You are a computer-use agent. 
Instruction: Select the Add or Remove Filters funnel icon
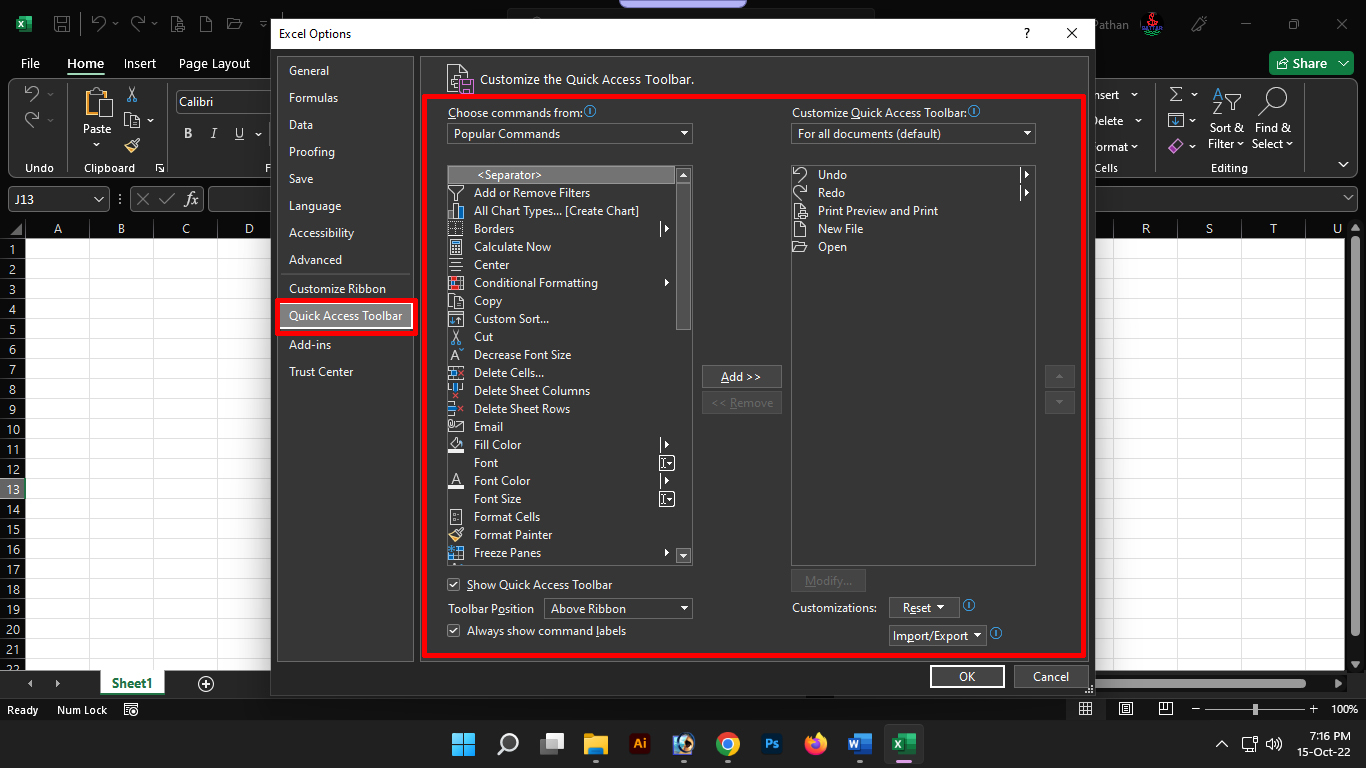(x=456, y=193)
